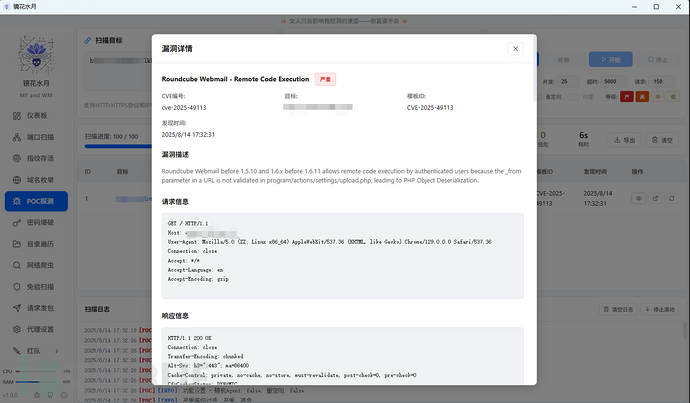Click the magnifier icon for 网络爬虫

click(x=17, y=265)
